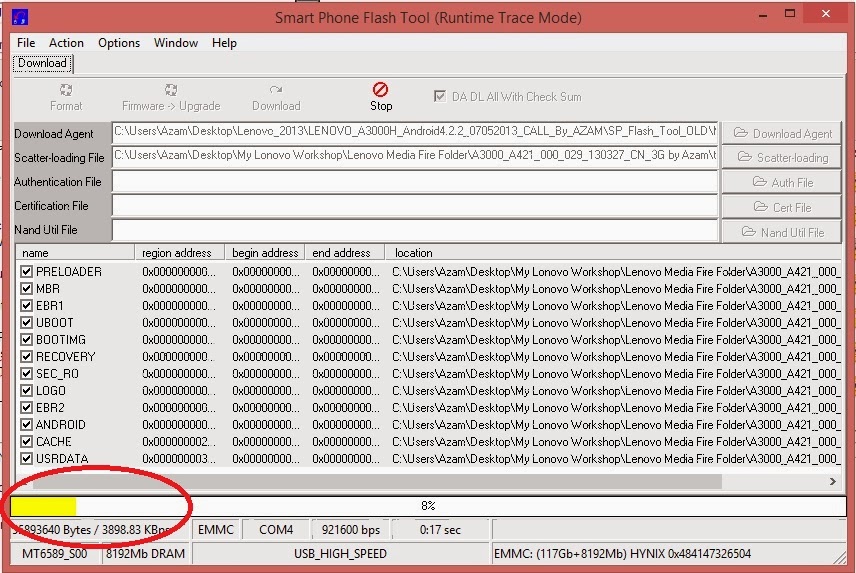856x573 pixels.
Task: Click the Stop icon in the toolbar
Action: coord(381,89)
